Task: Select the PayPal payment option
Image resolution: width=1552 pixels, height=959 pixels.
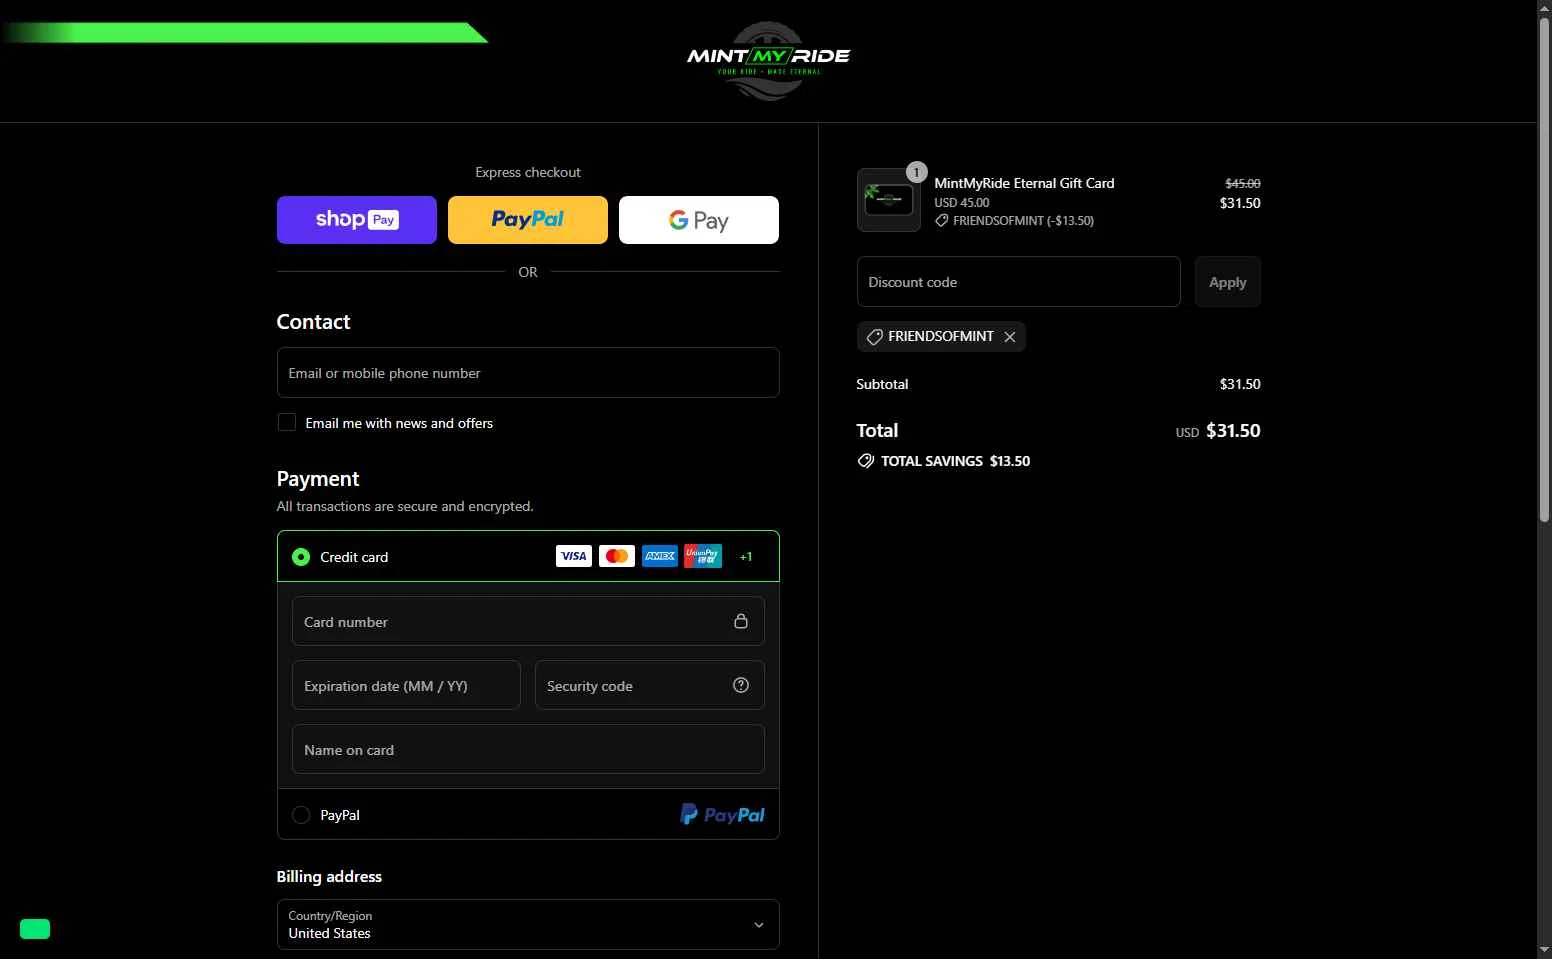Action: (301, 815)
